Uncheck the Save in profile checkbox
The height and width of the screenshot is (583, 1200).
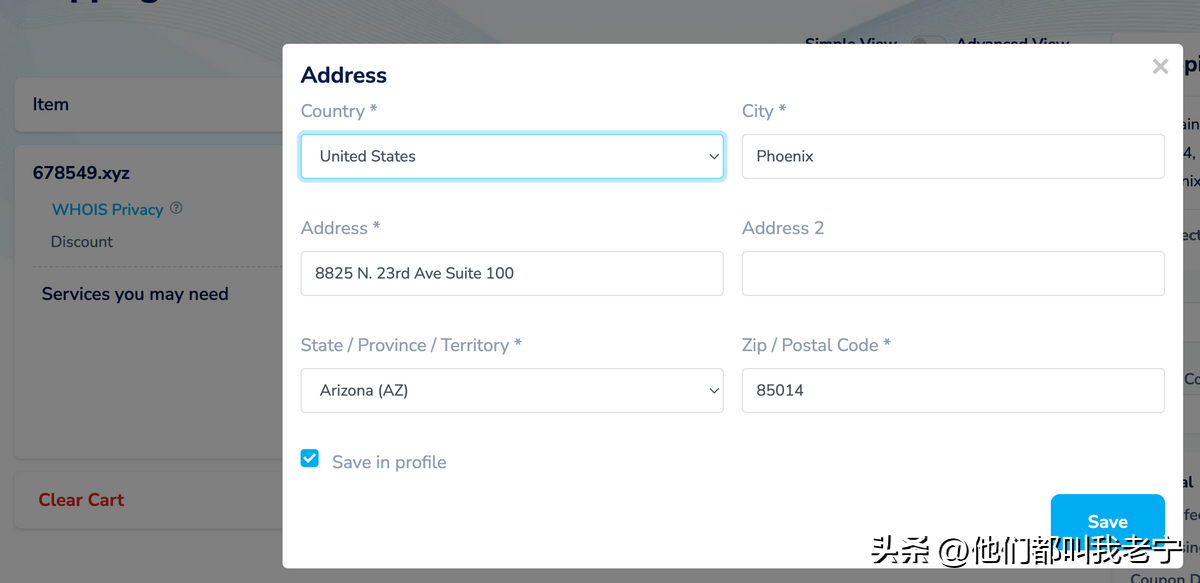point(310,459)
